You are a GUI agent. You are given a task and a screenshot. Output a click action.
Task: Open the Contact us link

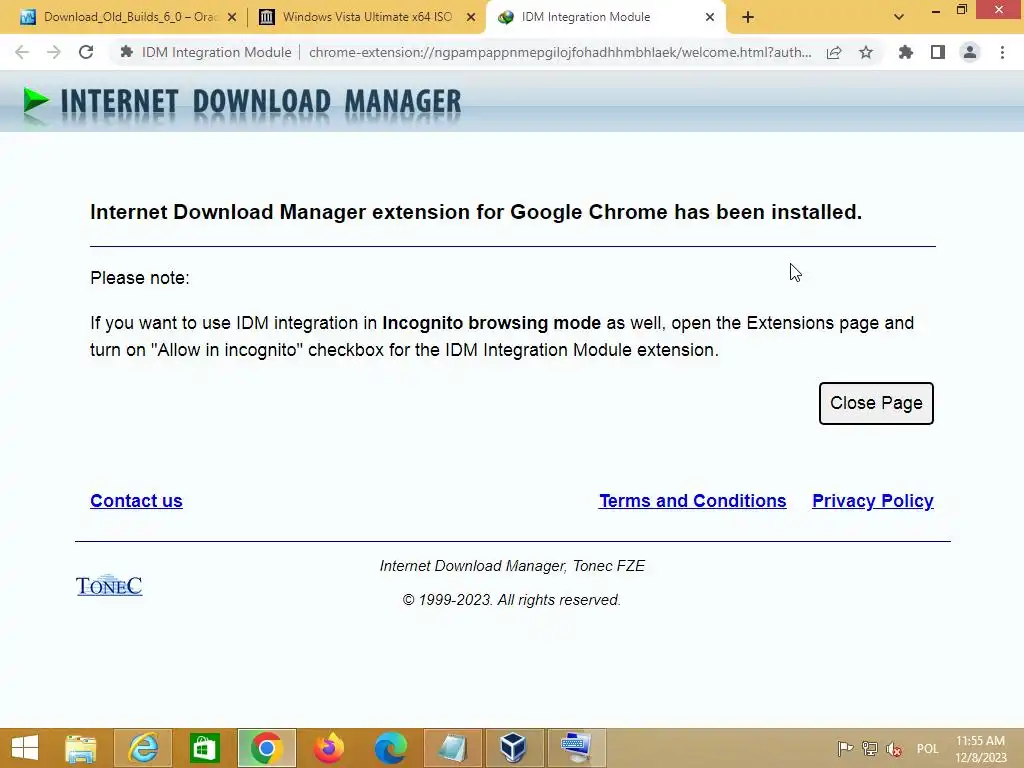pos(136,501)
